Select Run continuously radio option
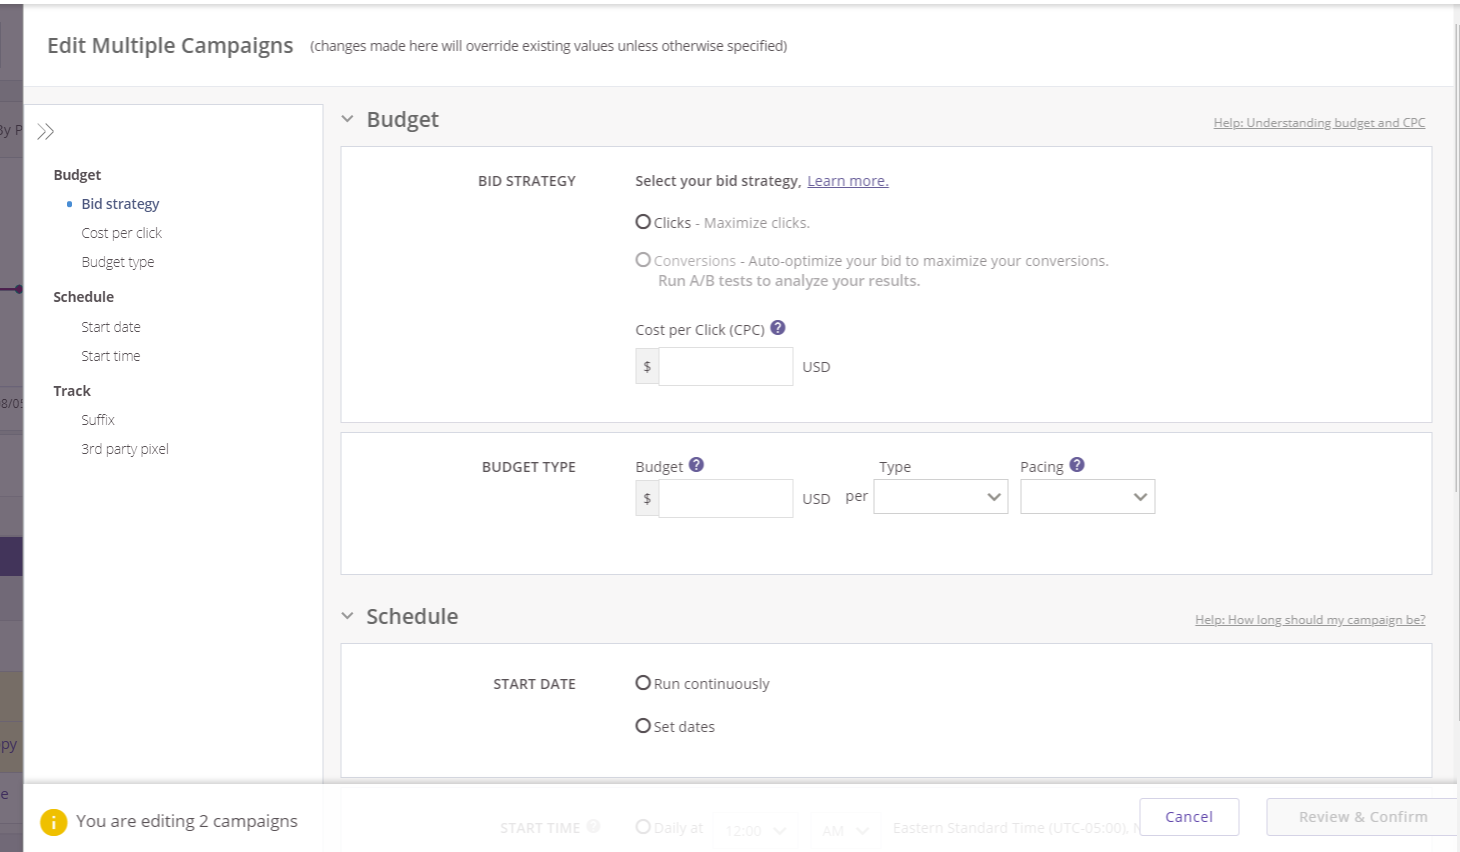The height and width of the screenshot is (852, 1460). (x=643, y=683)
